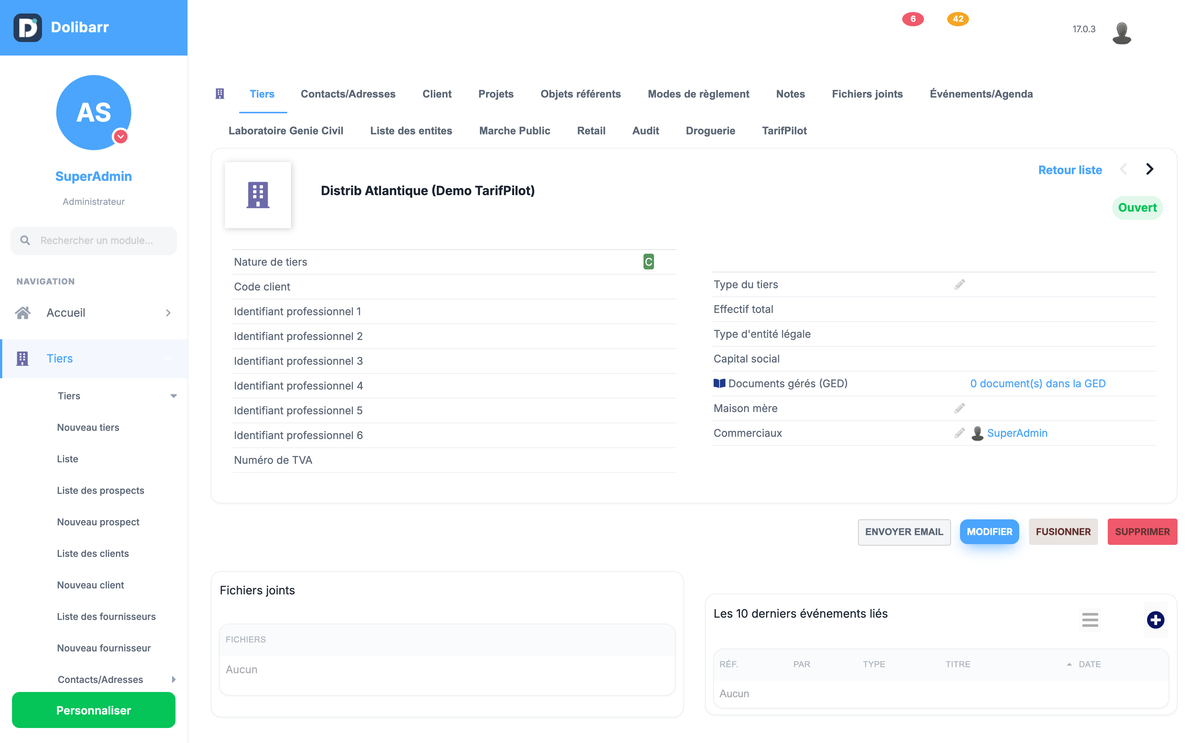Open the Événements/Agenda tab
Screen dimensions: 1200x743
coord(981,94)
